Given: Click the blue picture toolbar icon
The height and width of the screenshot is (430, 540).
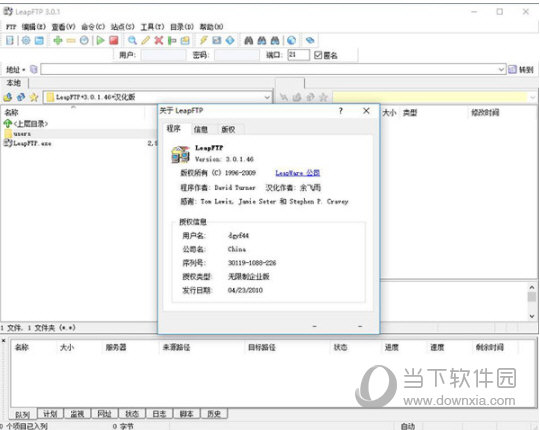Looking at the screenshot, I should [217, 40].
